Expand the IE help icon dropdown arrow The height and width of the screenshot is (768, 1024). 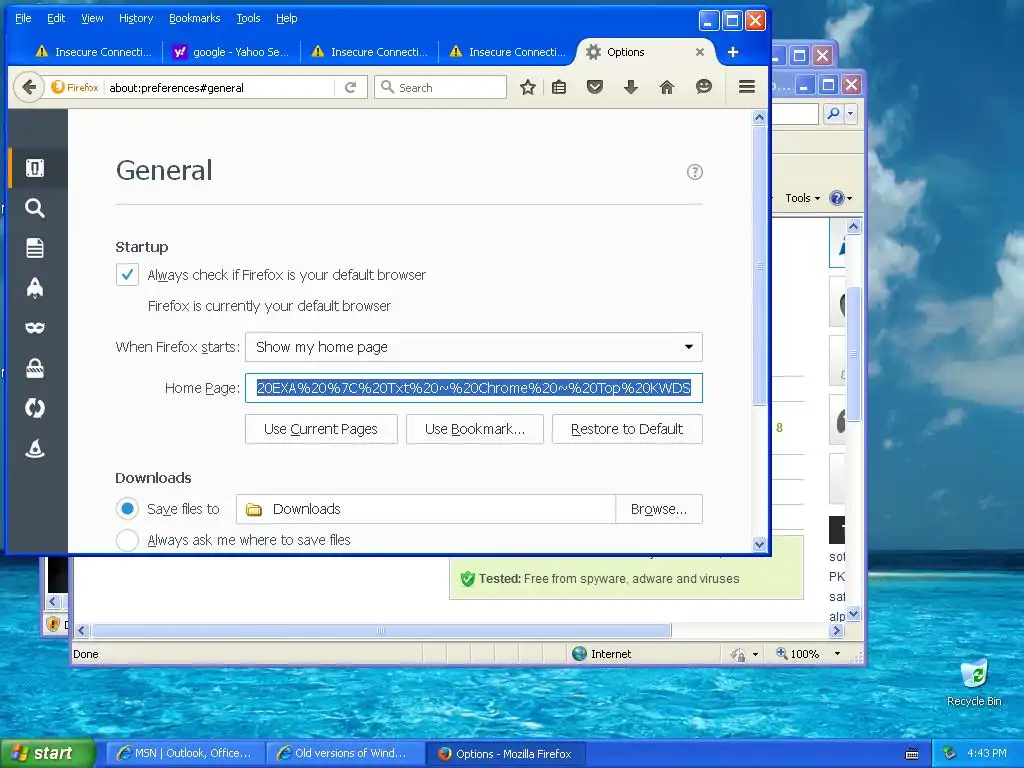pos(850,199)
